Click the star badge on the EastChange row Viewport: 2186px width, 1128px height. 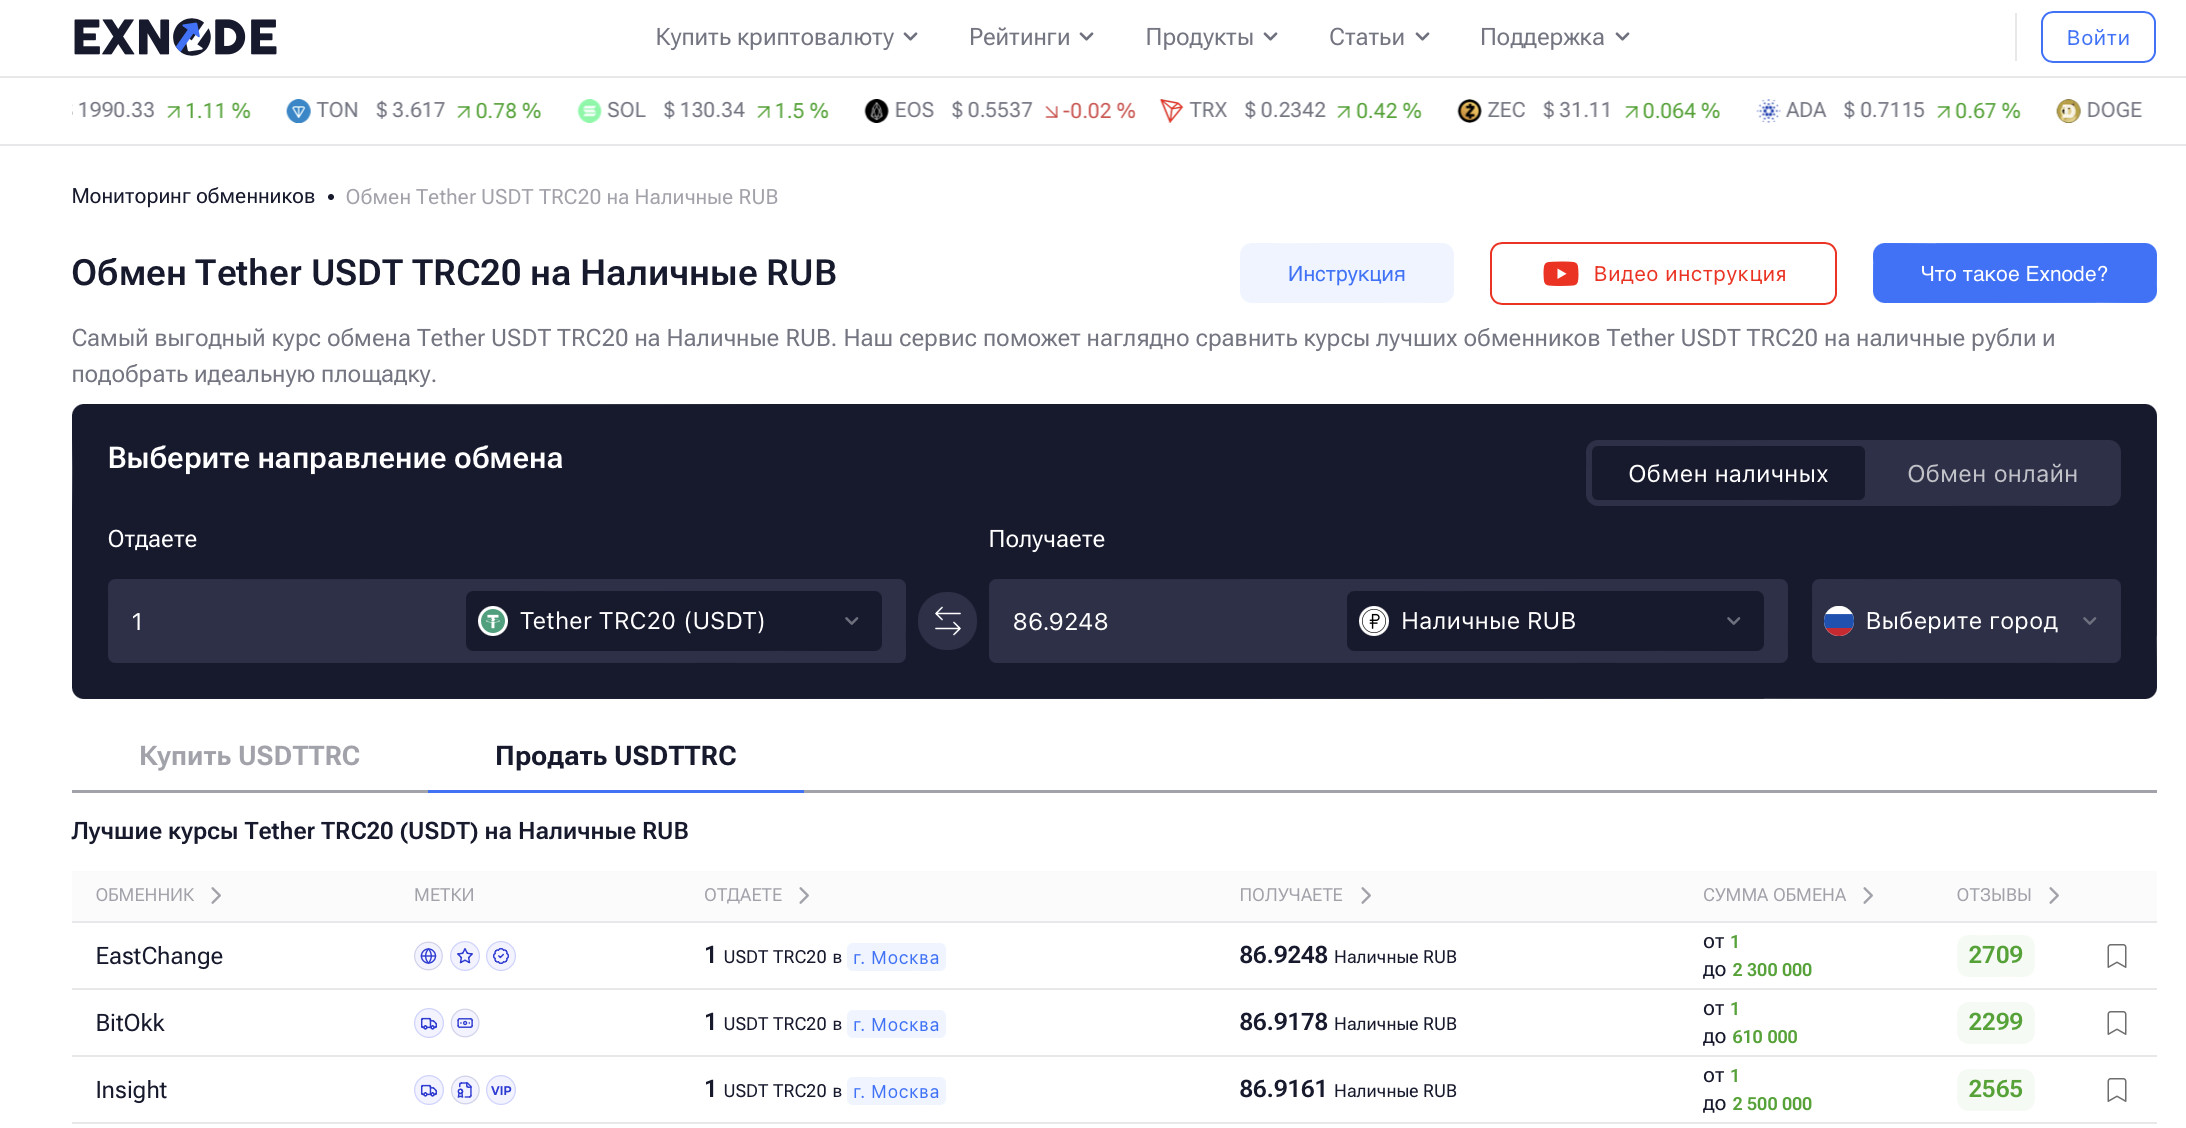[x=465, y=956]
